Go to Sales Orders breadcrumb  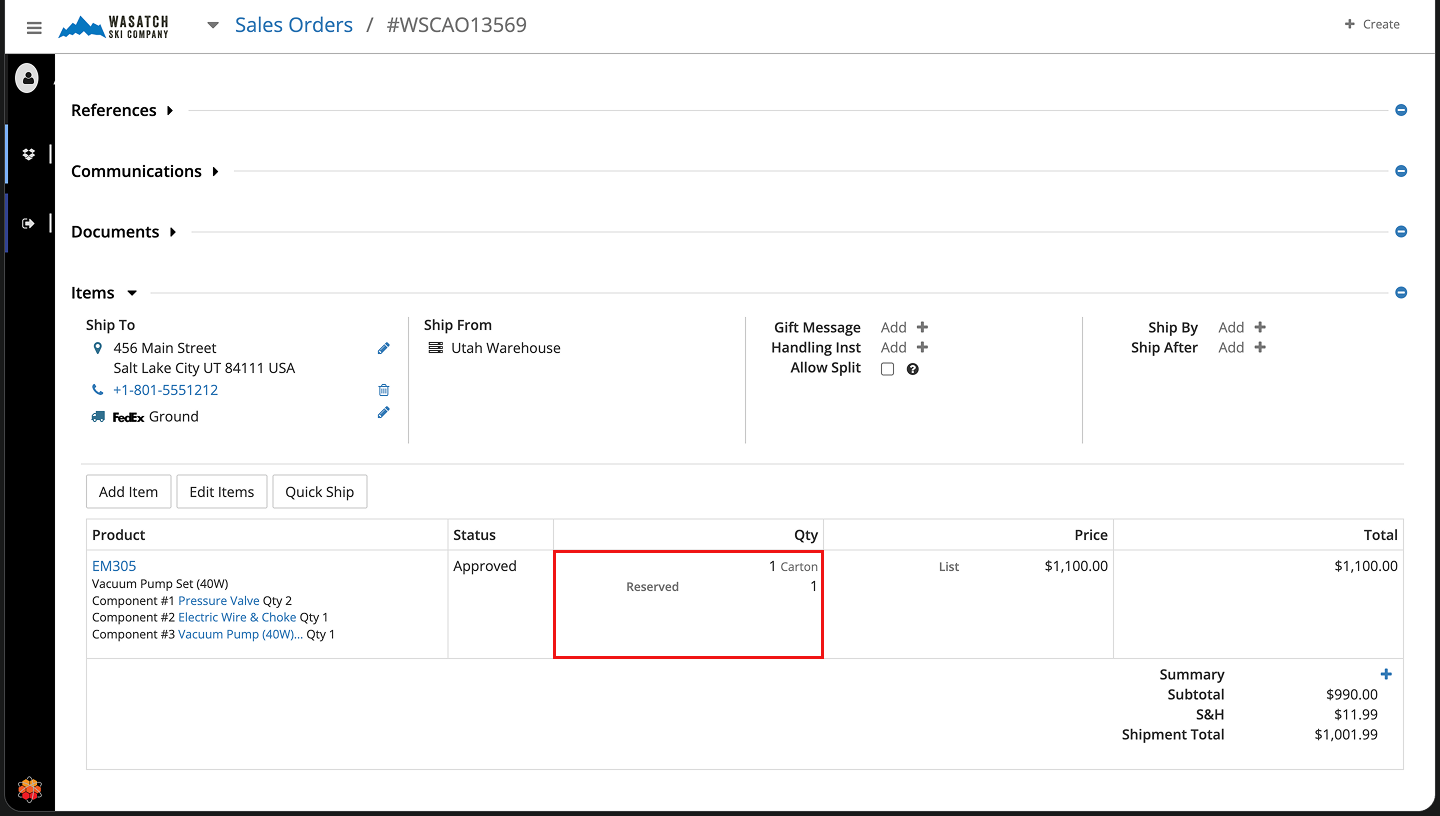click(293, 25)
